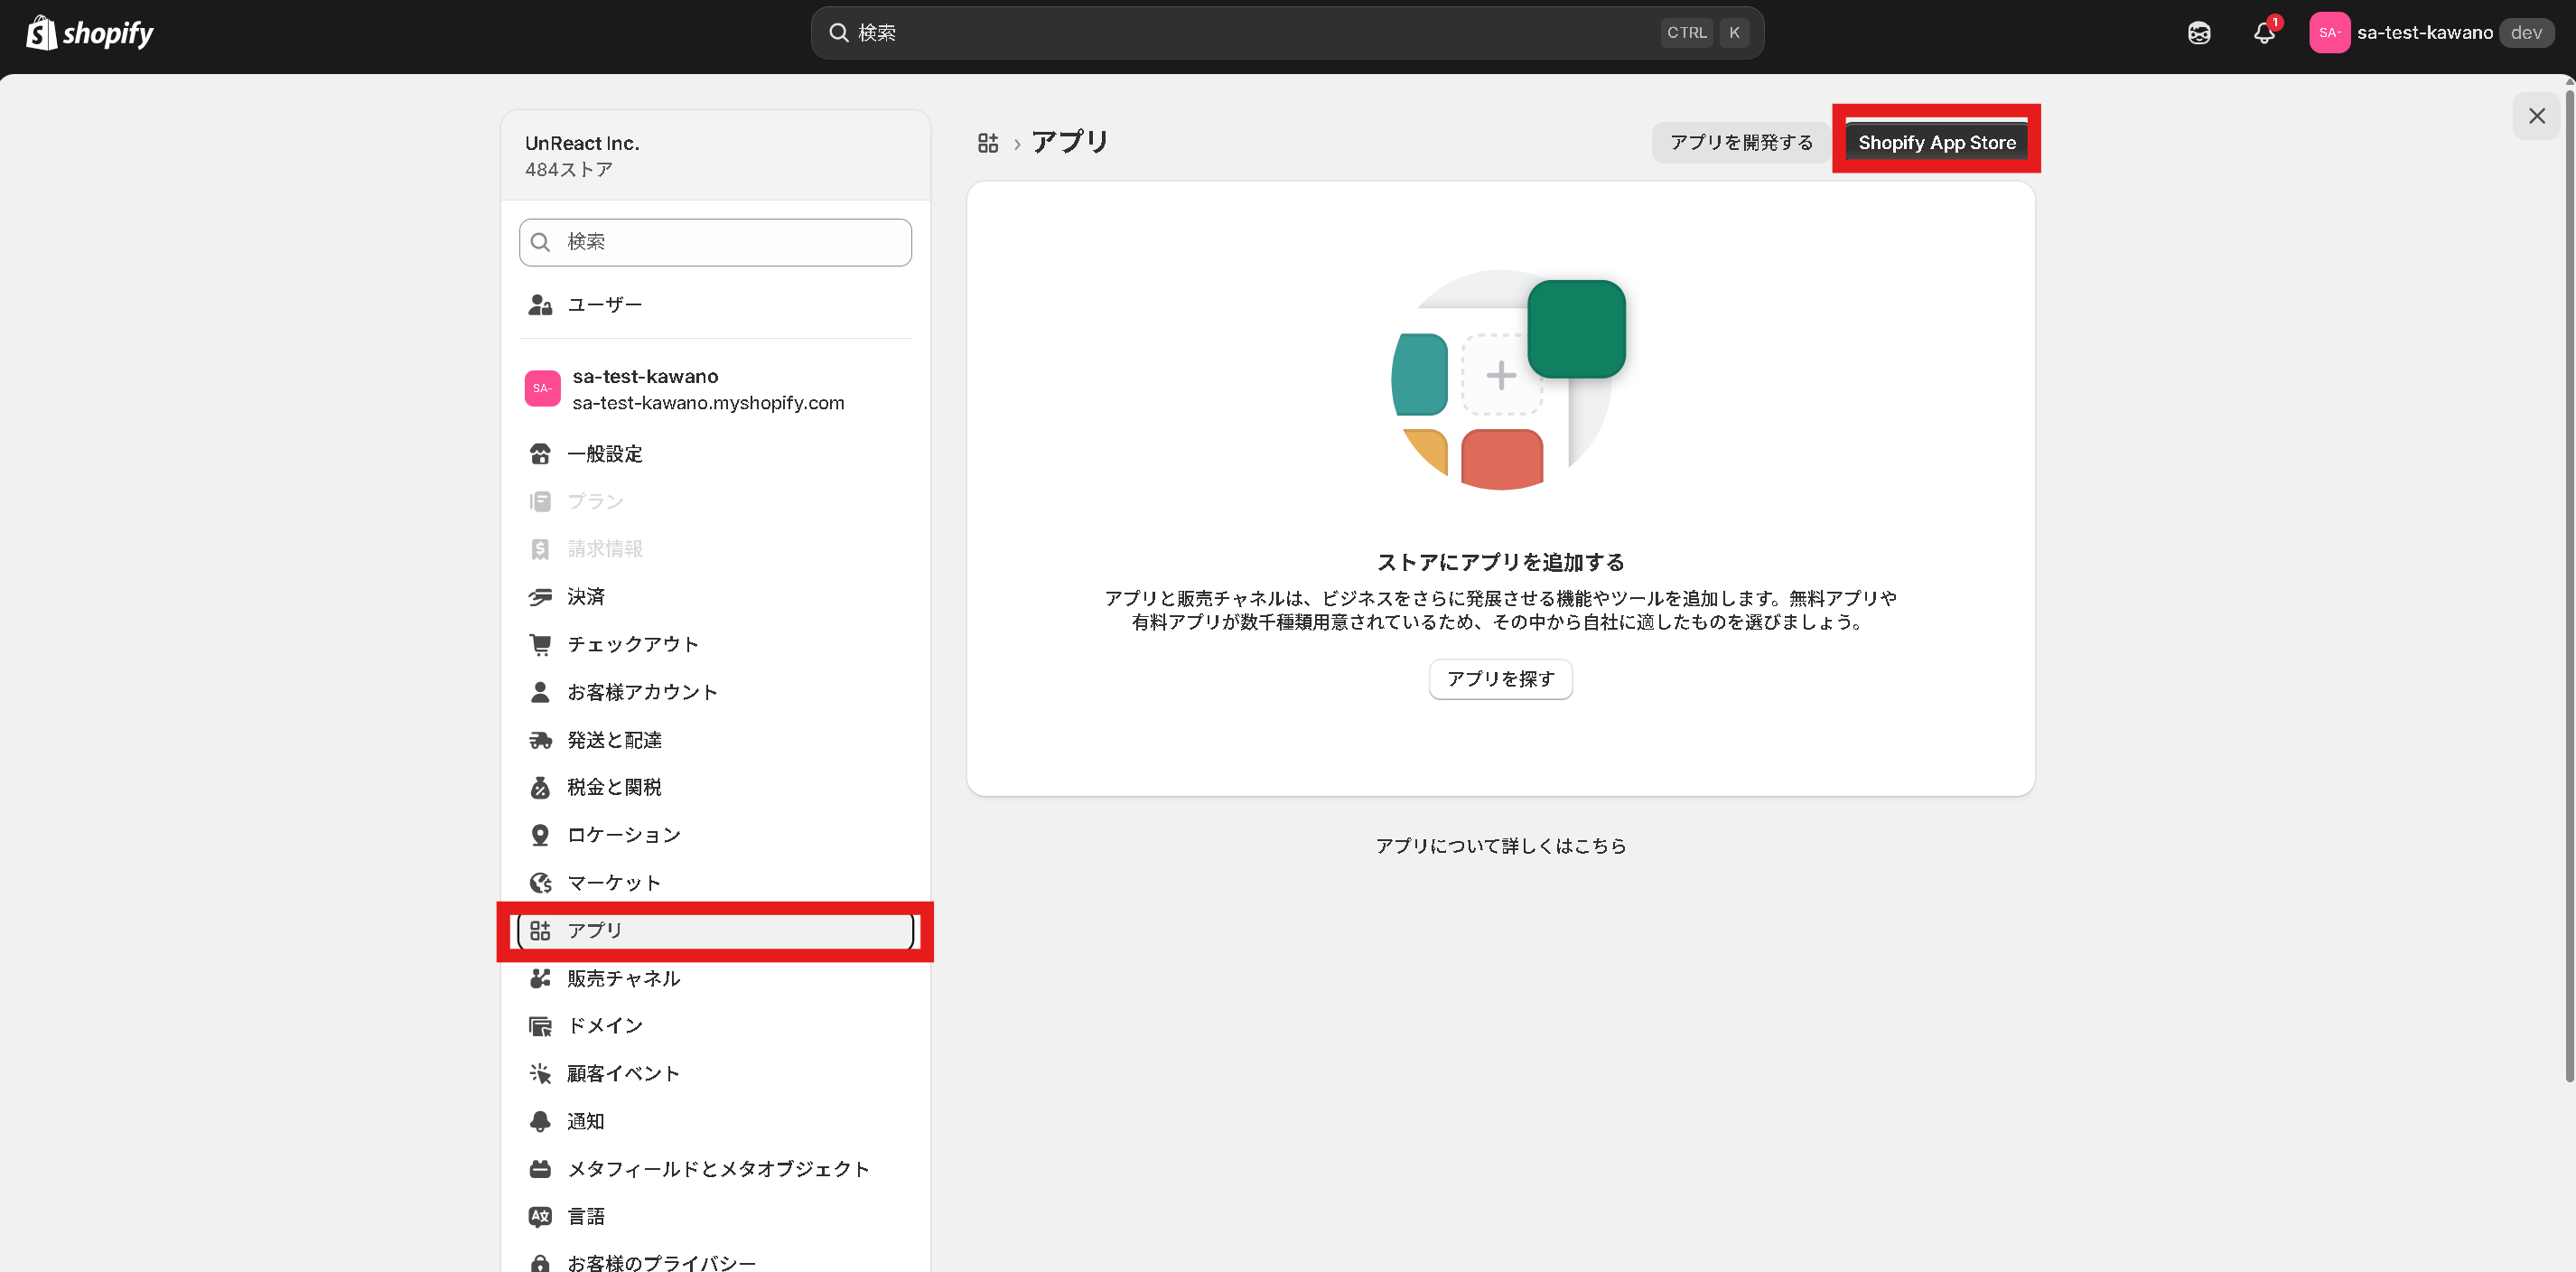
Task: Open チェックアウト settings
Action: [715, 645]
